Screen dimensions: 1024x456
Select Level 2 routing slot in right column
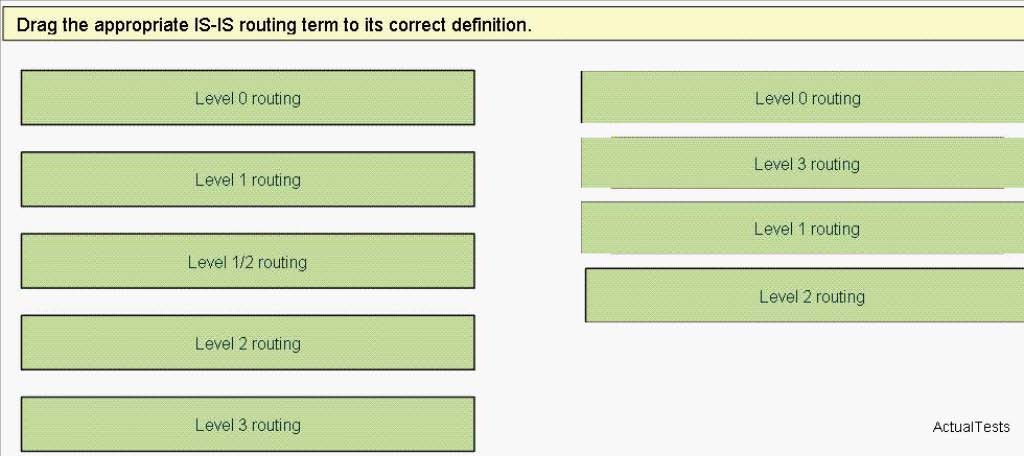[805, 295]
